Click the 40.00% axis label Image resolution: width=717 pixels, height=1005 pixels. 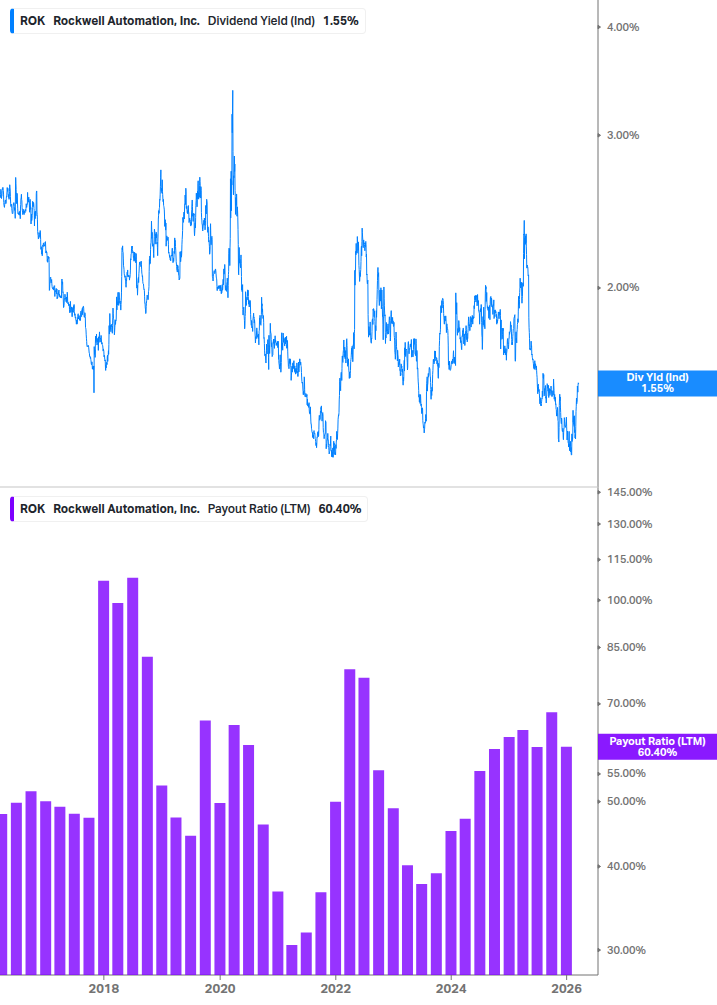click(626, 867)
